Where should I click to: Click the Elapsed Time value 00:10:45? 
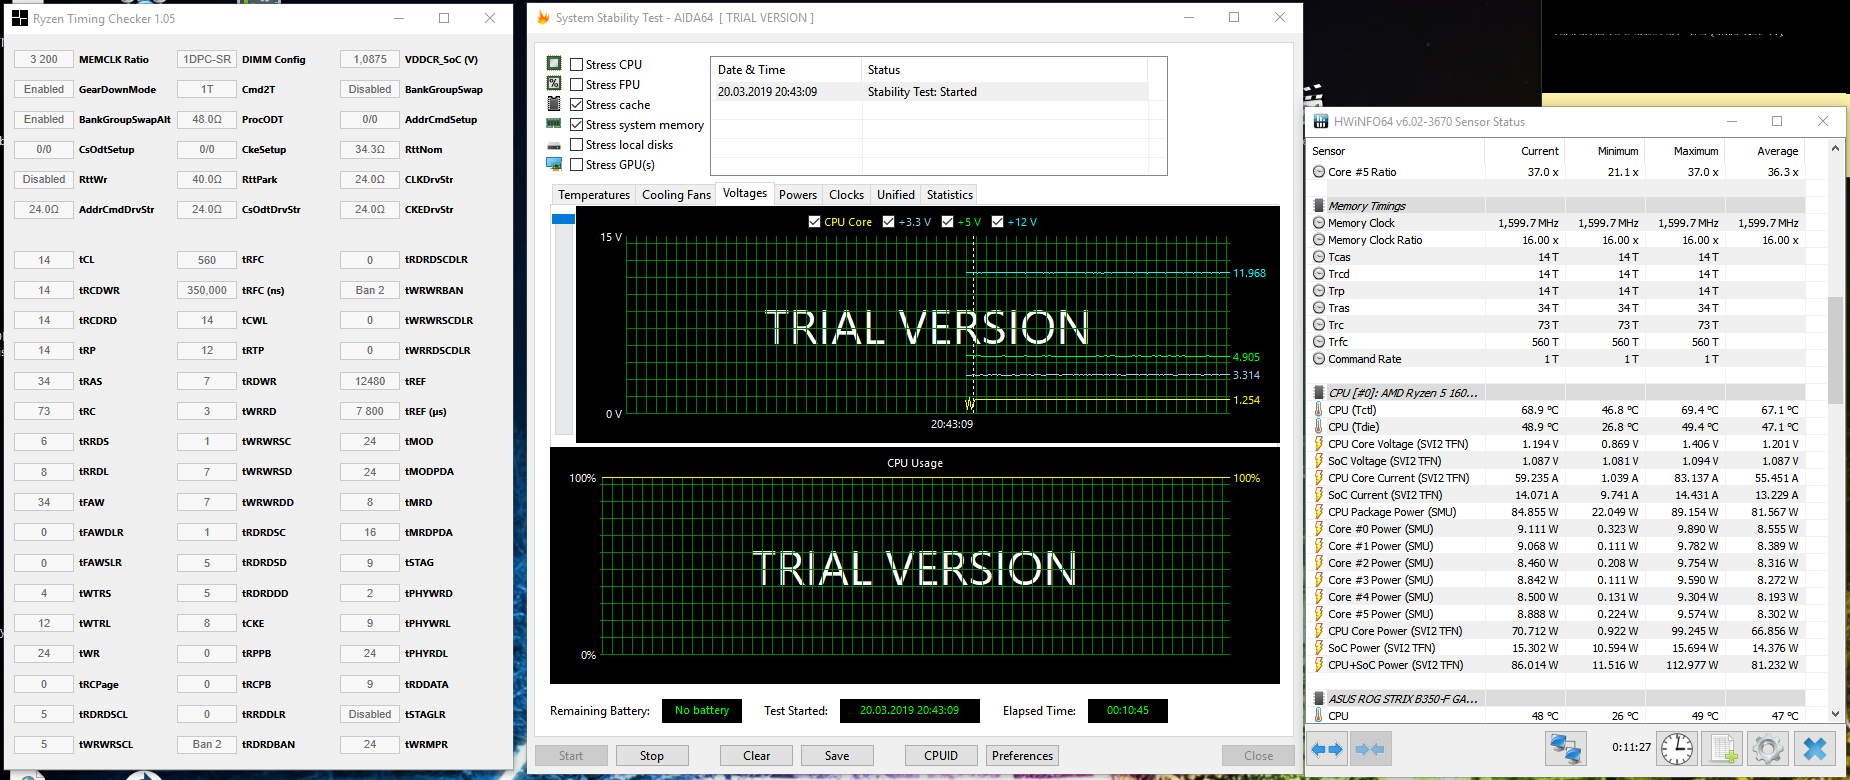(1128, 711)
